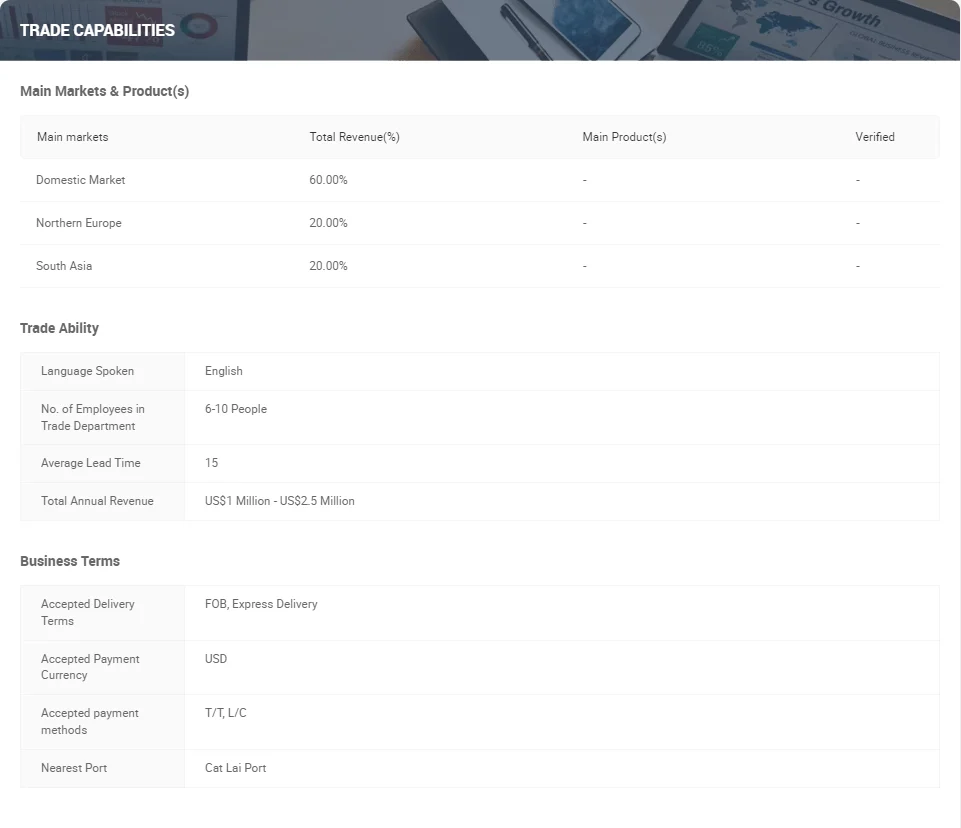Image resolution: width=961 pixels, height=828 pixels.
Task: Select No. of Employees in Trade Department label
Action: [x=93, y=417]
